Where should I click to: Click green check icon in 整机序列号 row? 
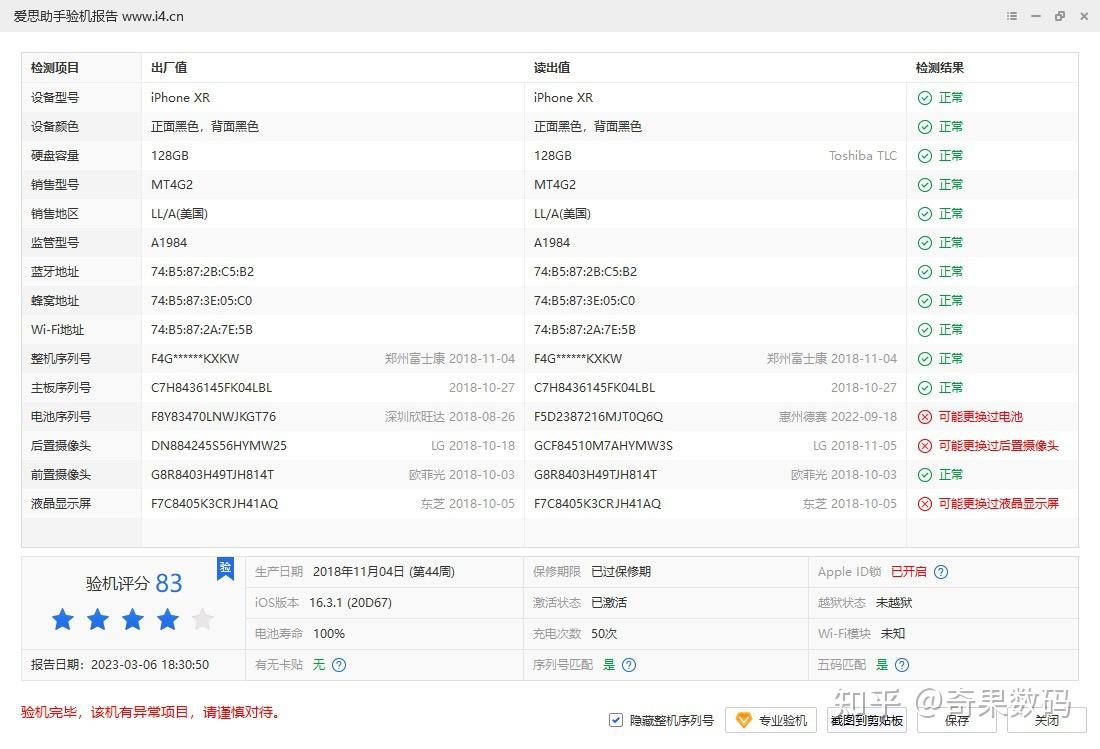point(925,358)
